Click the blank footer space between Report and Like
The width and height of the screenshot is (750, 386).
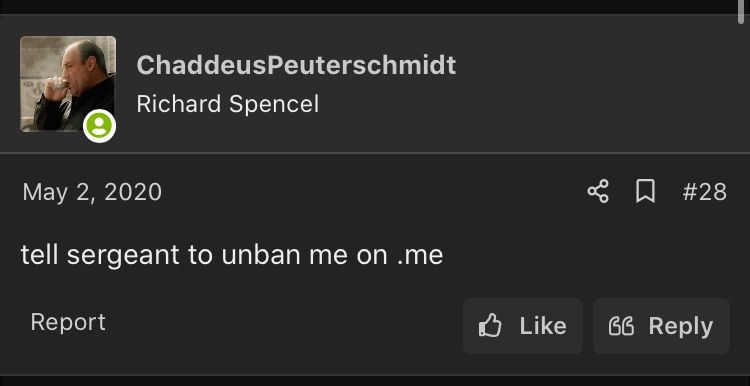284,326
